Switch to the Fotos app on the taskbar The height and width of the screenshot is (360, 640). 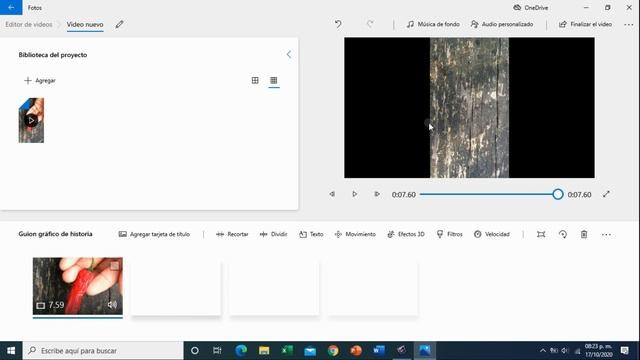click(x=424, y=351)
